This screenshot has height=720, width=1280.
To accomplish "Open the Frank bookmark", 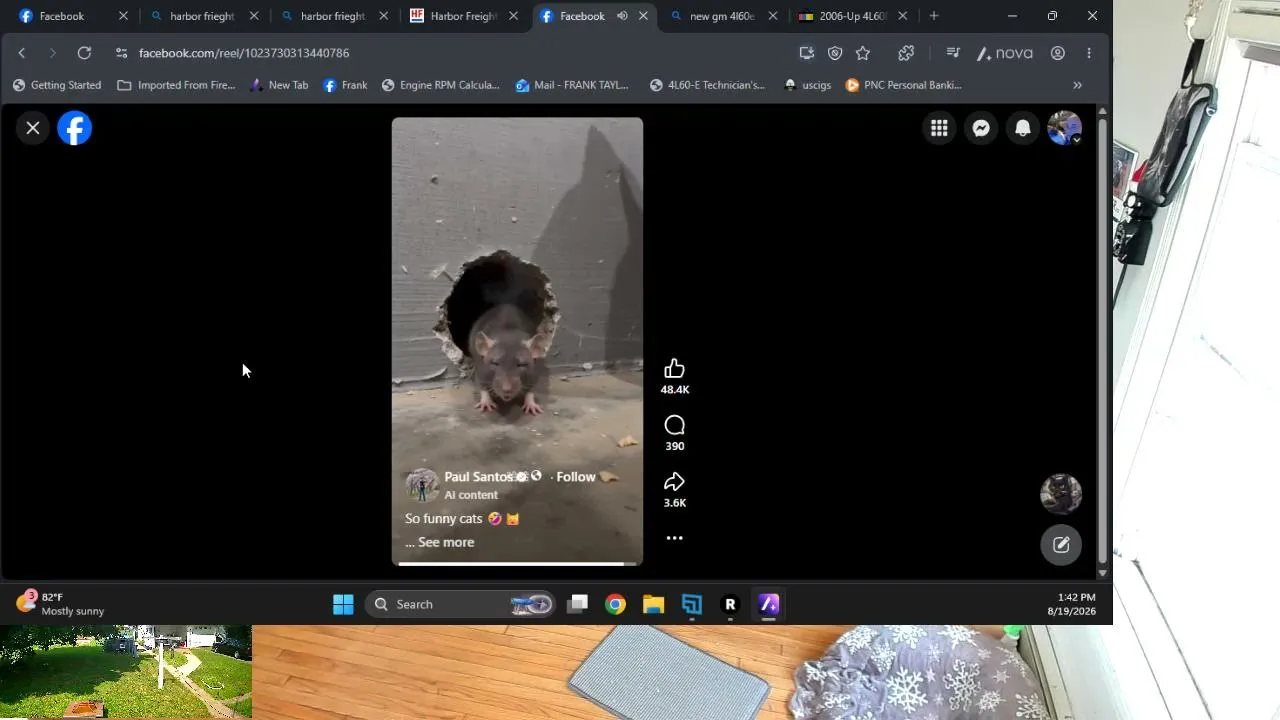I will [345, 85].
